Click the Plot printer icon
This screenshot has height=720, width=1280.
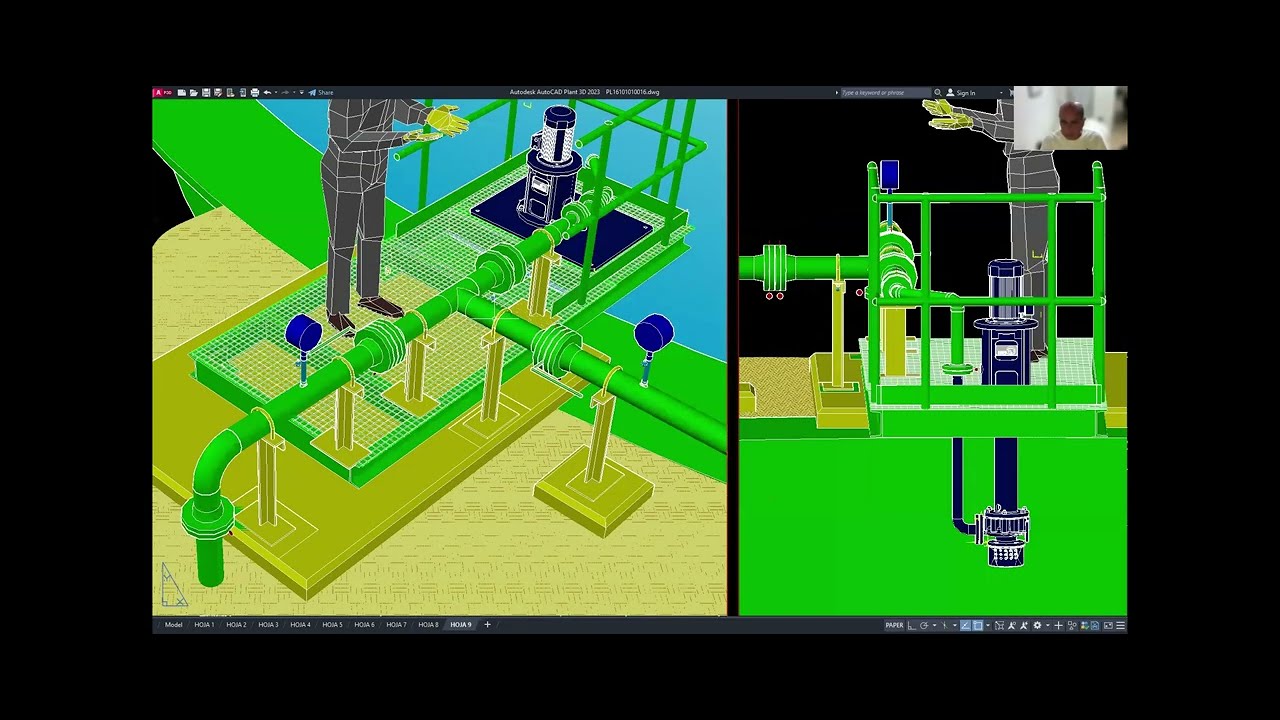click(255, 92)
